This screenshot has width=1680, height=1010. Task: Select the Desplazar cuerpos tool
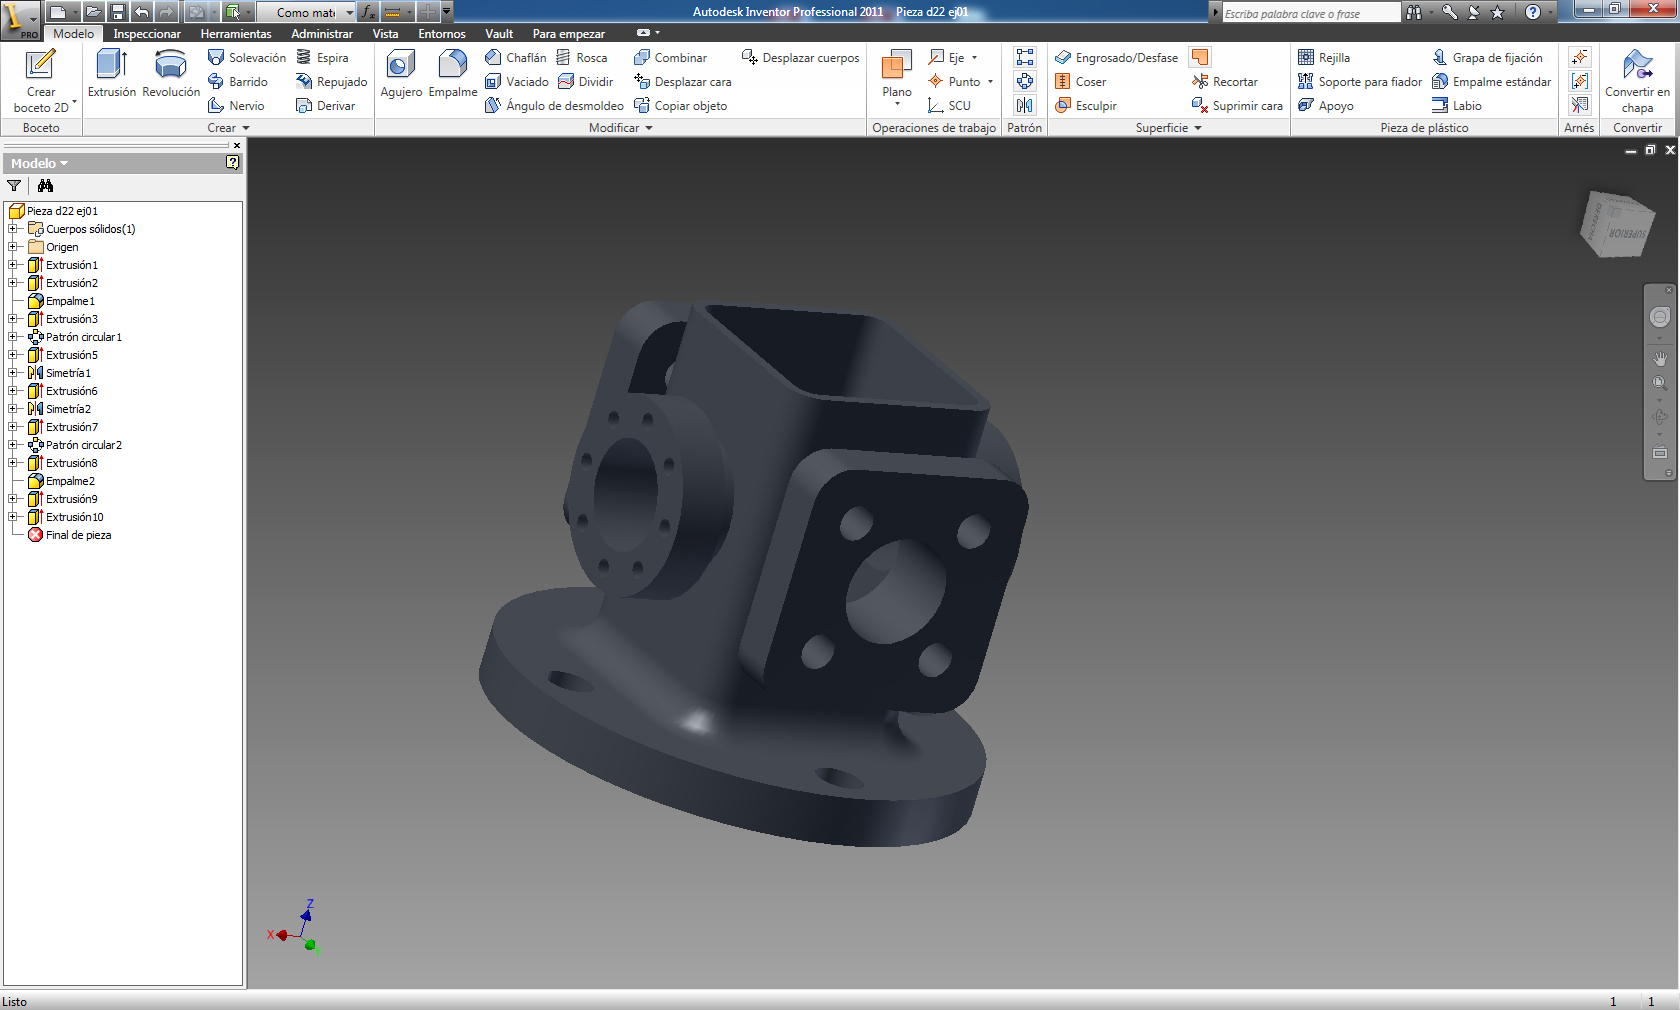click(x=800, y=58)
